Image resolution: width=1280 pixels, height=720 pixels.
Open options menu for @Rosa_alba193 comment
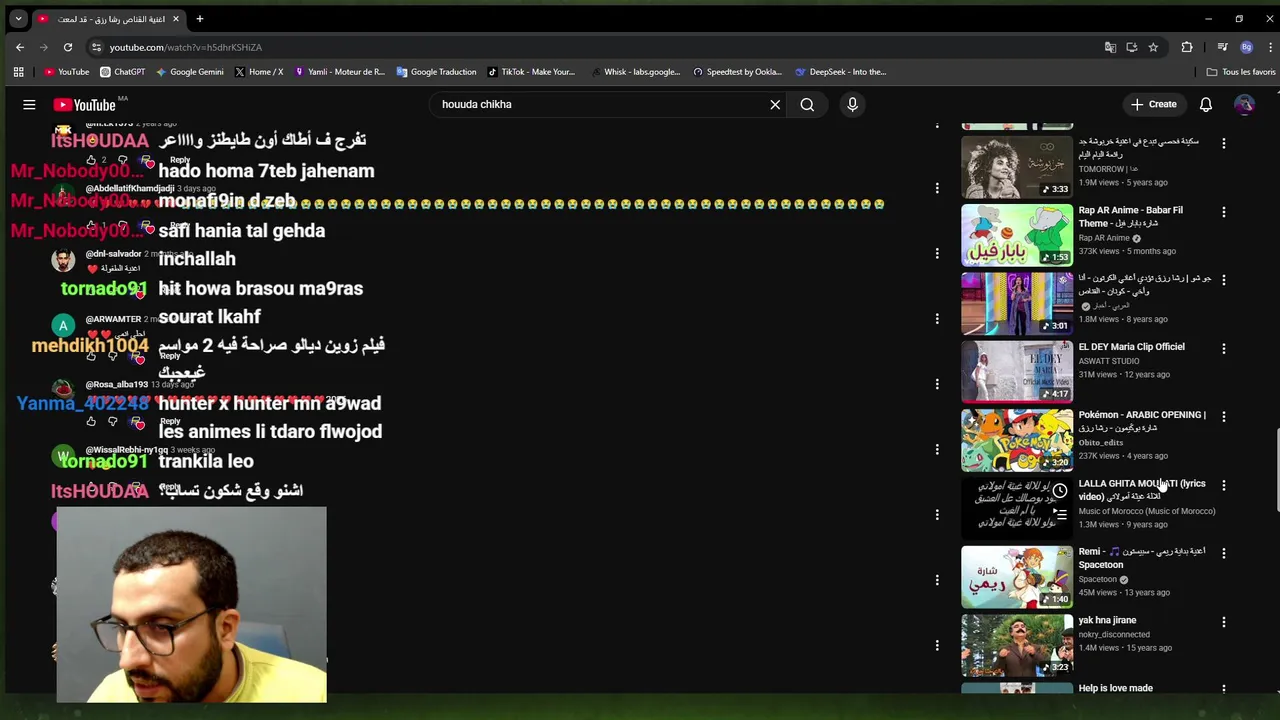pyautogui.click(x=937, y=384)
